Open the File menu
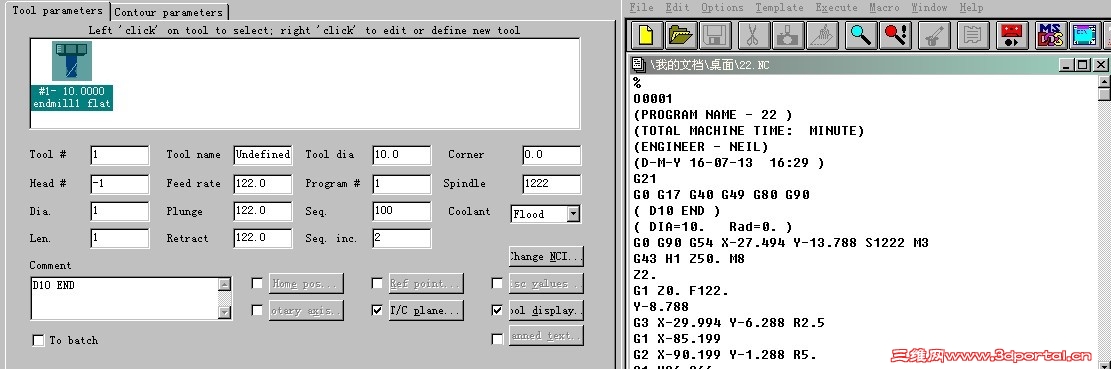This screenshot has width=1111, height=369. pos(641,8)
